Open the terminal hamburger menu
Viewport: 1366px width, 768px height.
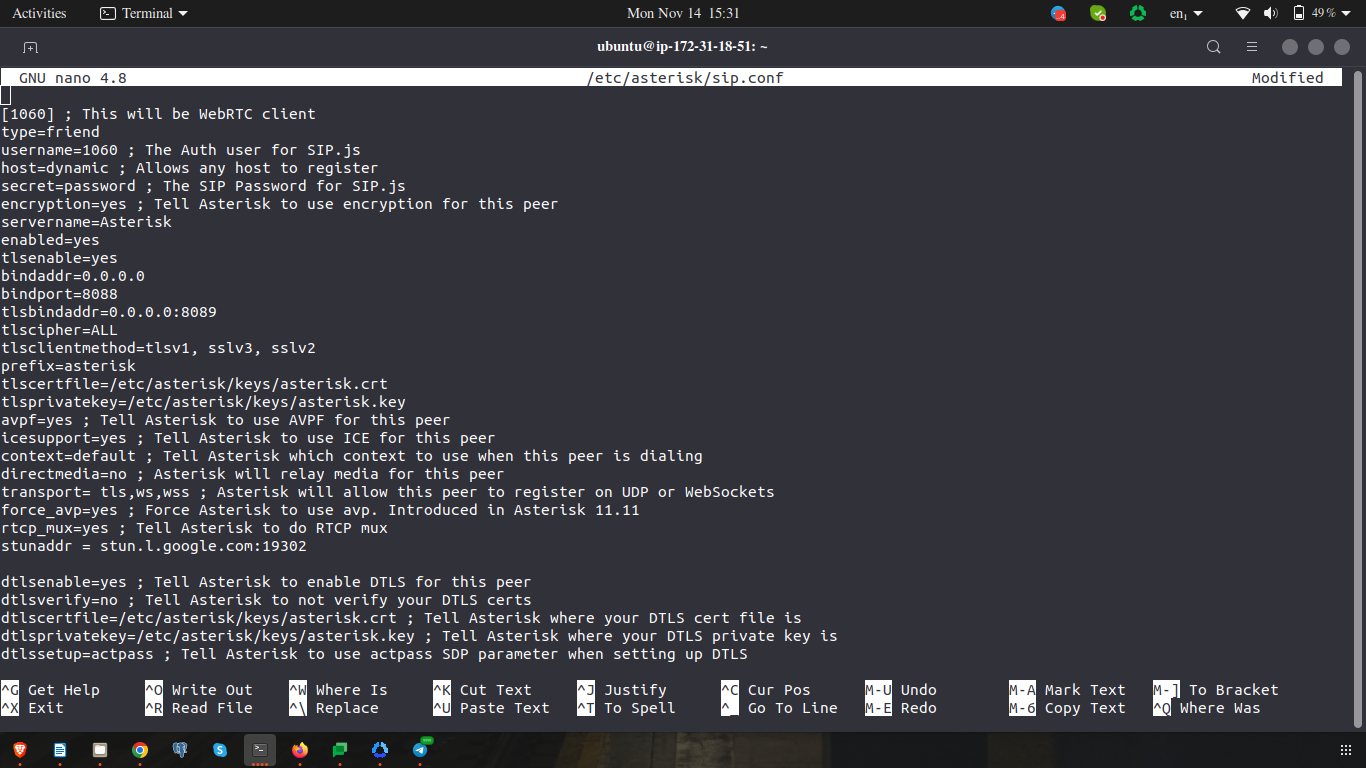point(1252,47)
